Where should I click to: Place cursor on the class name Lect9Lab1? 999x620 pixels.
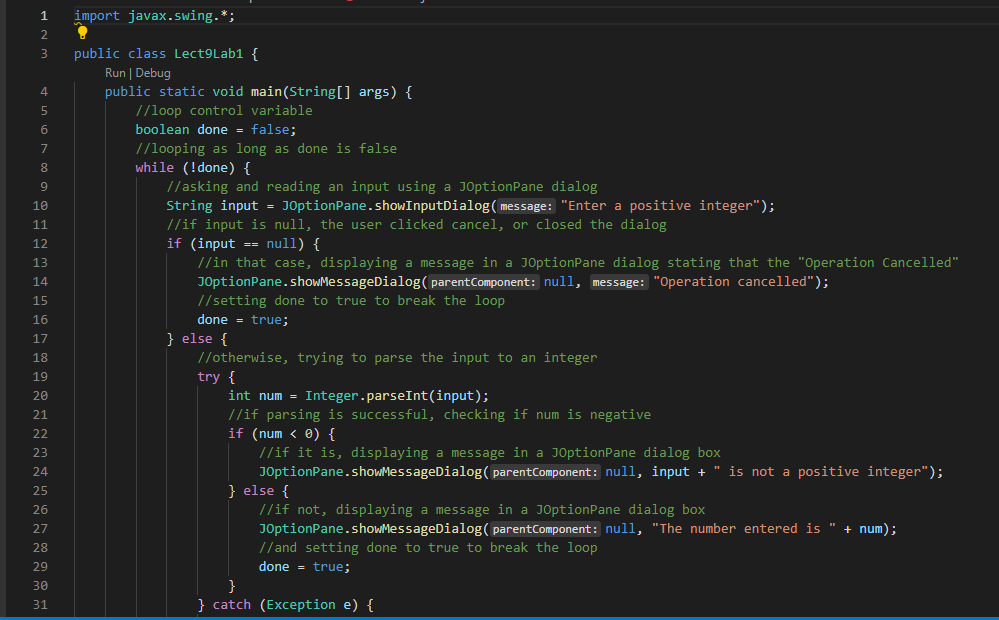click(x=208, y=53)
